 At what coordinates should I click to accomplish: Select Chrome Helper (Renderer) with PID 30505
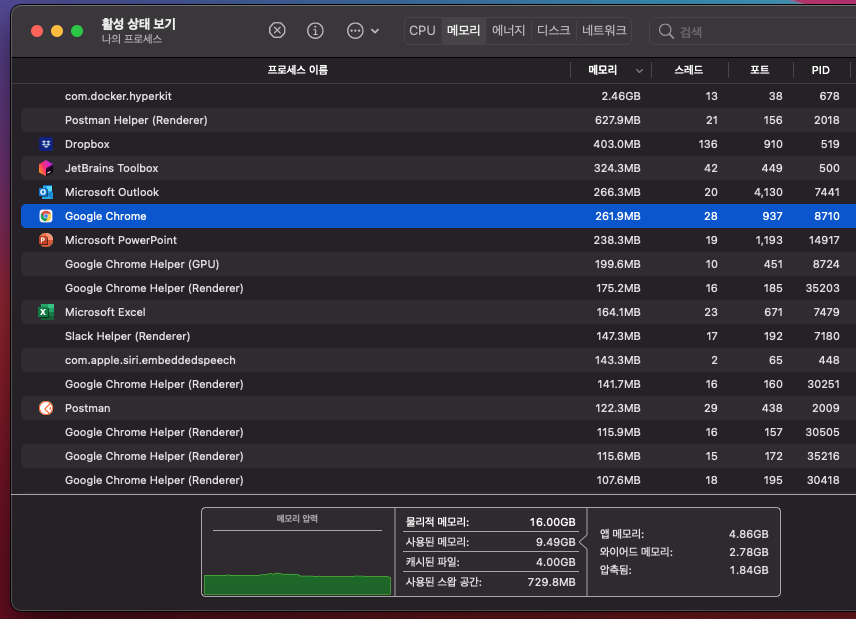coord(438,432)
